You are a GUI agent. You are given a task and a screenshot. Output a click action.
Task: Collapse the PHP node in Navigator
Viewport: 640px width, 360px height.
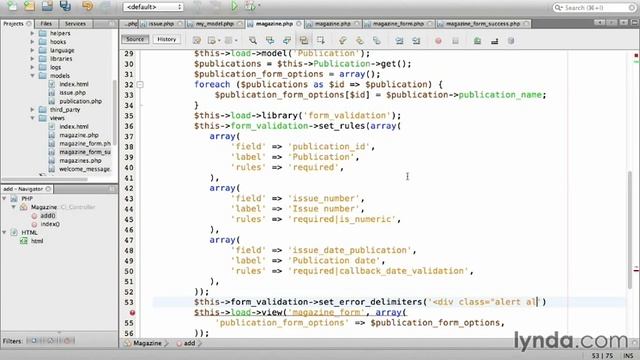point(4,198)
